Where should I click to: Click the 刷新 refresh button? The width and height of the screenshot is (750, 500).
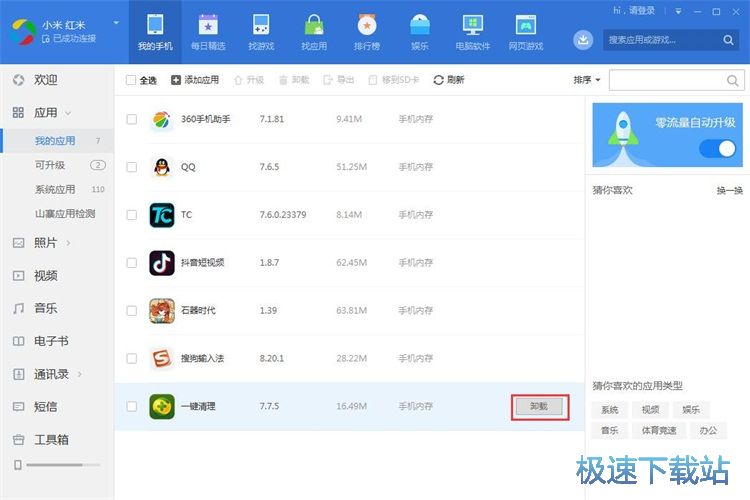coord(449,80)
